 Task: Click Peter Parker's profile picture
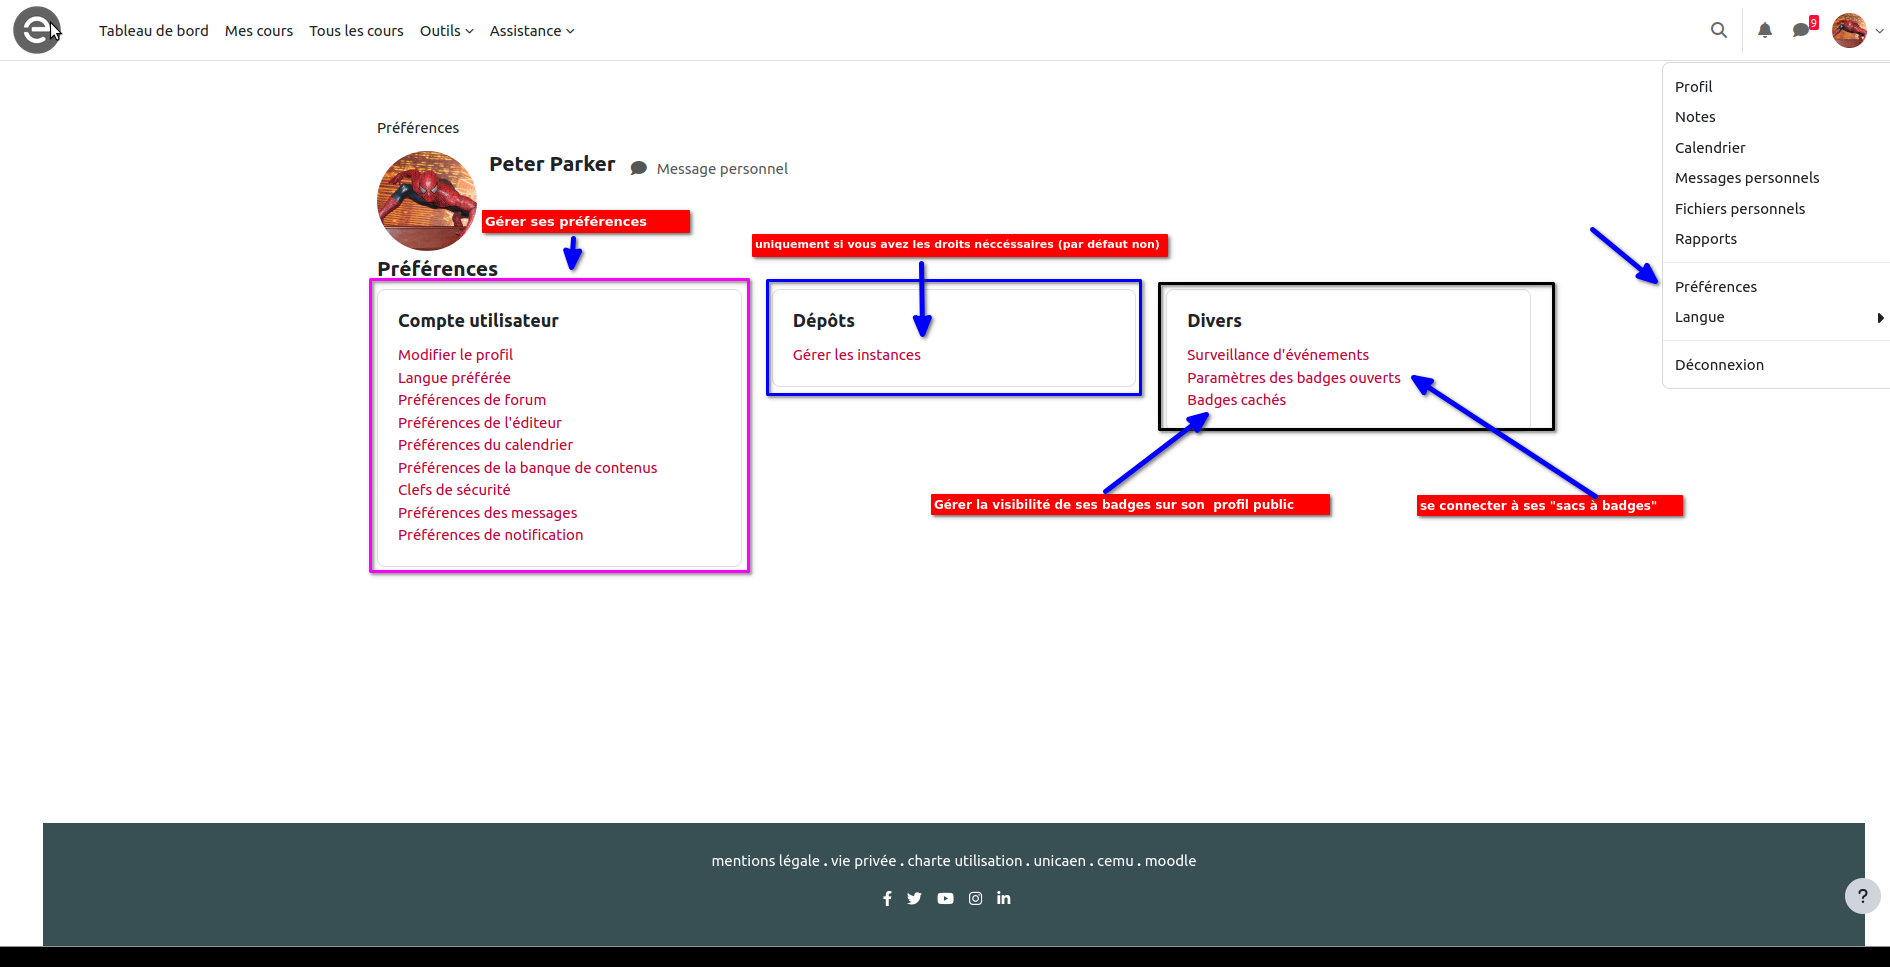point(427,200)
